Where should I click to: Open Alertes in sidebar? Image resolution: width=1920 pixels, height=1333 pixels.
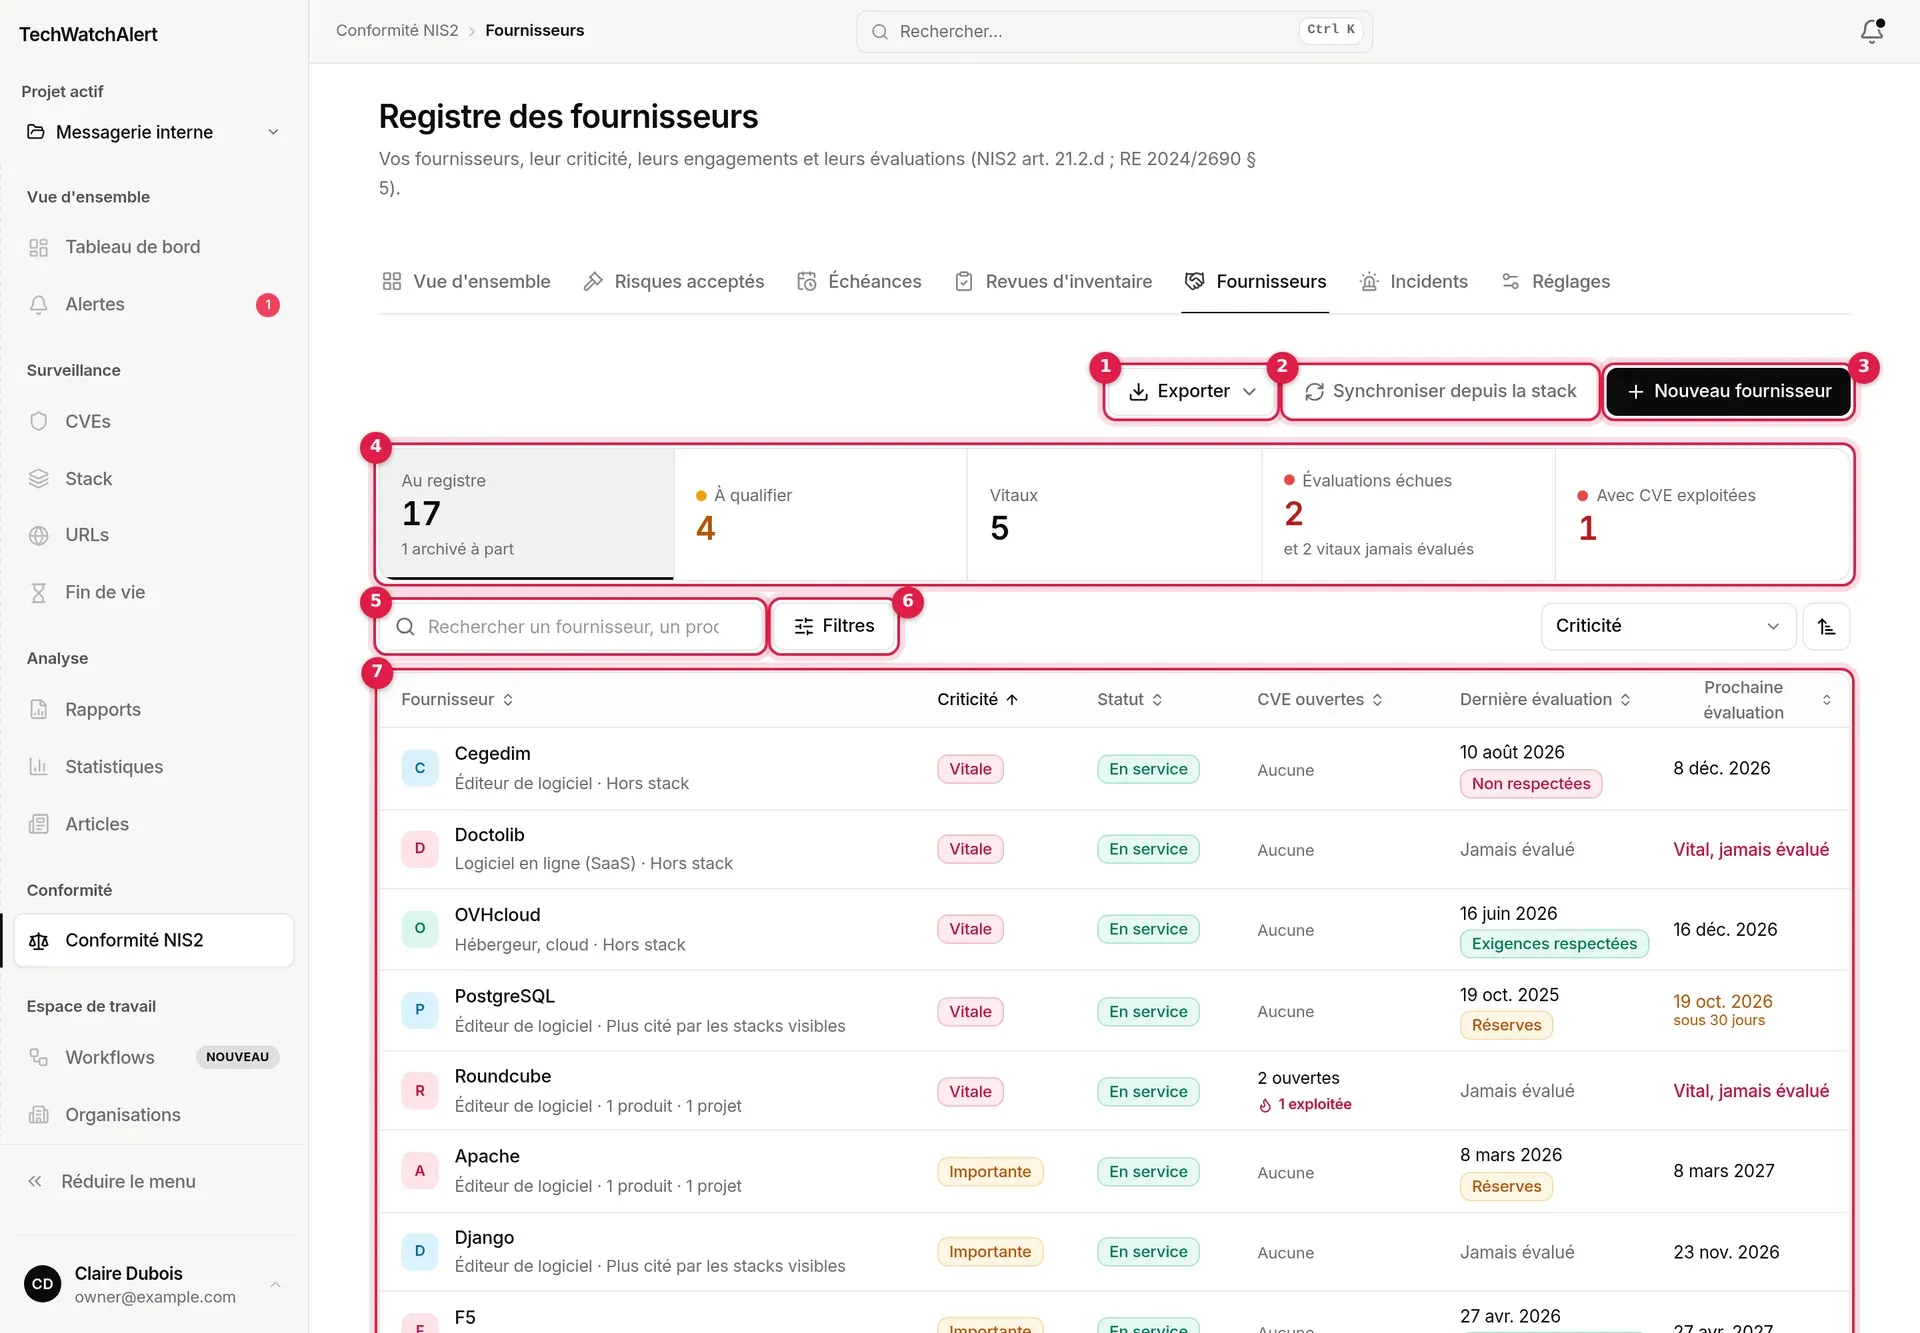(x=152, y=305)
